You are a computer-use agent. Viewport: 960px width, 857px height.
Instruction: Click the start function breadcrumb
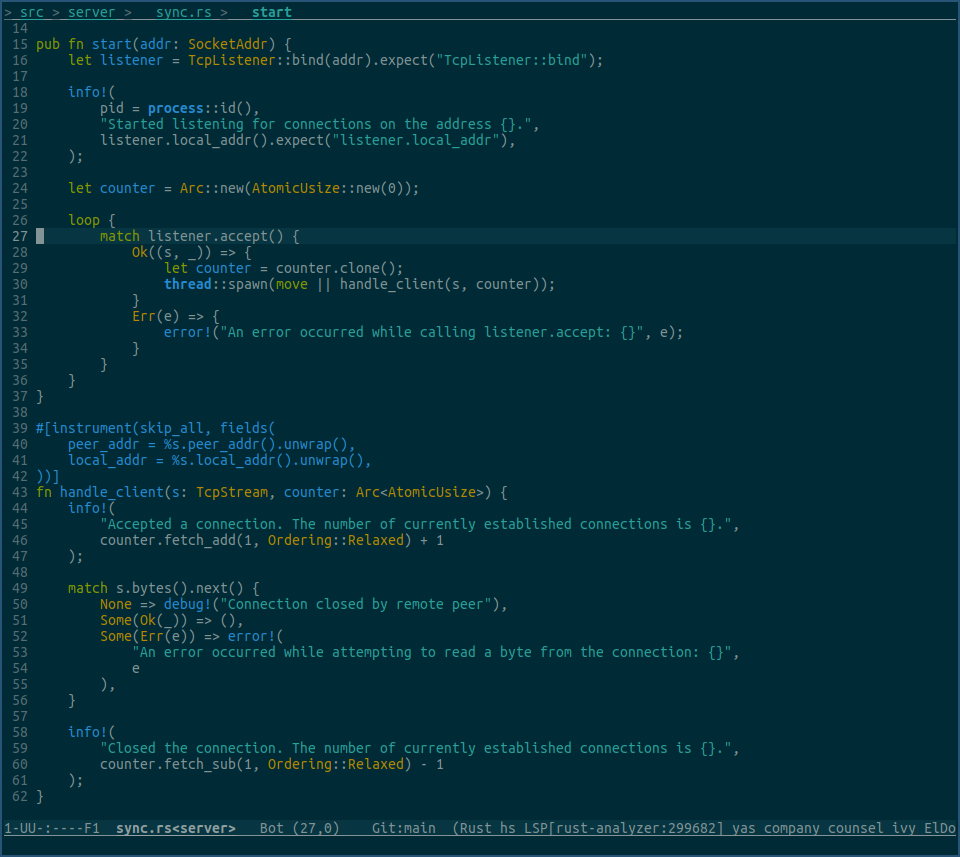(272, 12)
